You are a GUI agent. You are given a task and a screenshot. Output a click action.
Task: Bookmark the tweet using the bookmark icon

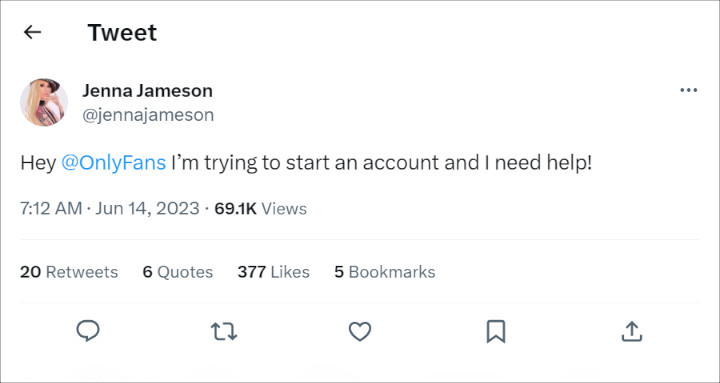496,331
